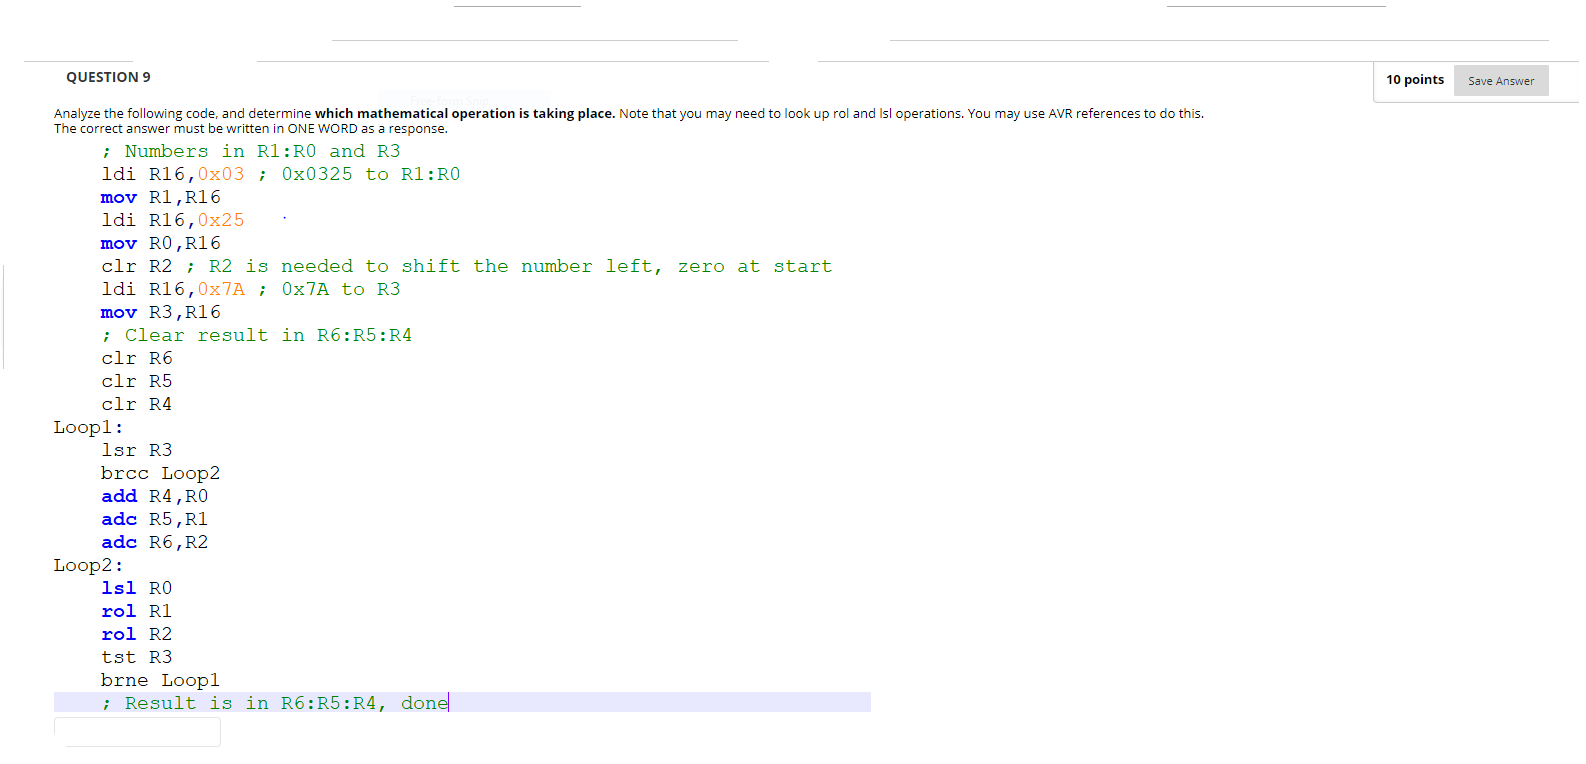Click the 'clr R4' instruction
Image resolution: width=1586 pixels, height=764 pixels.
136,404
